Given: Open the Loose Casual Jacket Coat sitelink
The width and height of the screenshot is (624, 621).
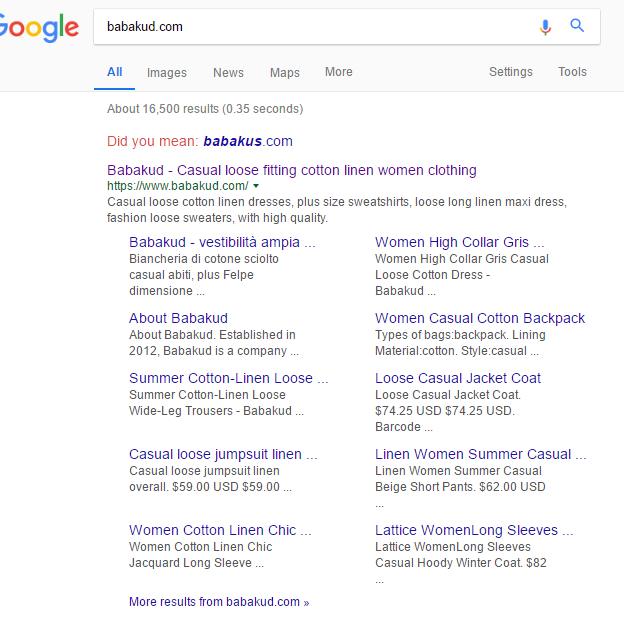Looking at the screenshot, I should pyautogui.click(x=458, y=378).
